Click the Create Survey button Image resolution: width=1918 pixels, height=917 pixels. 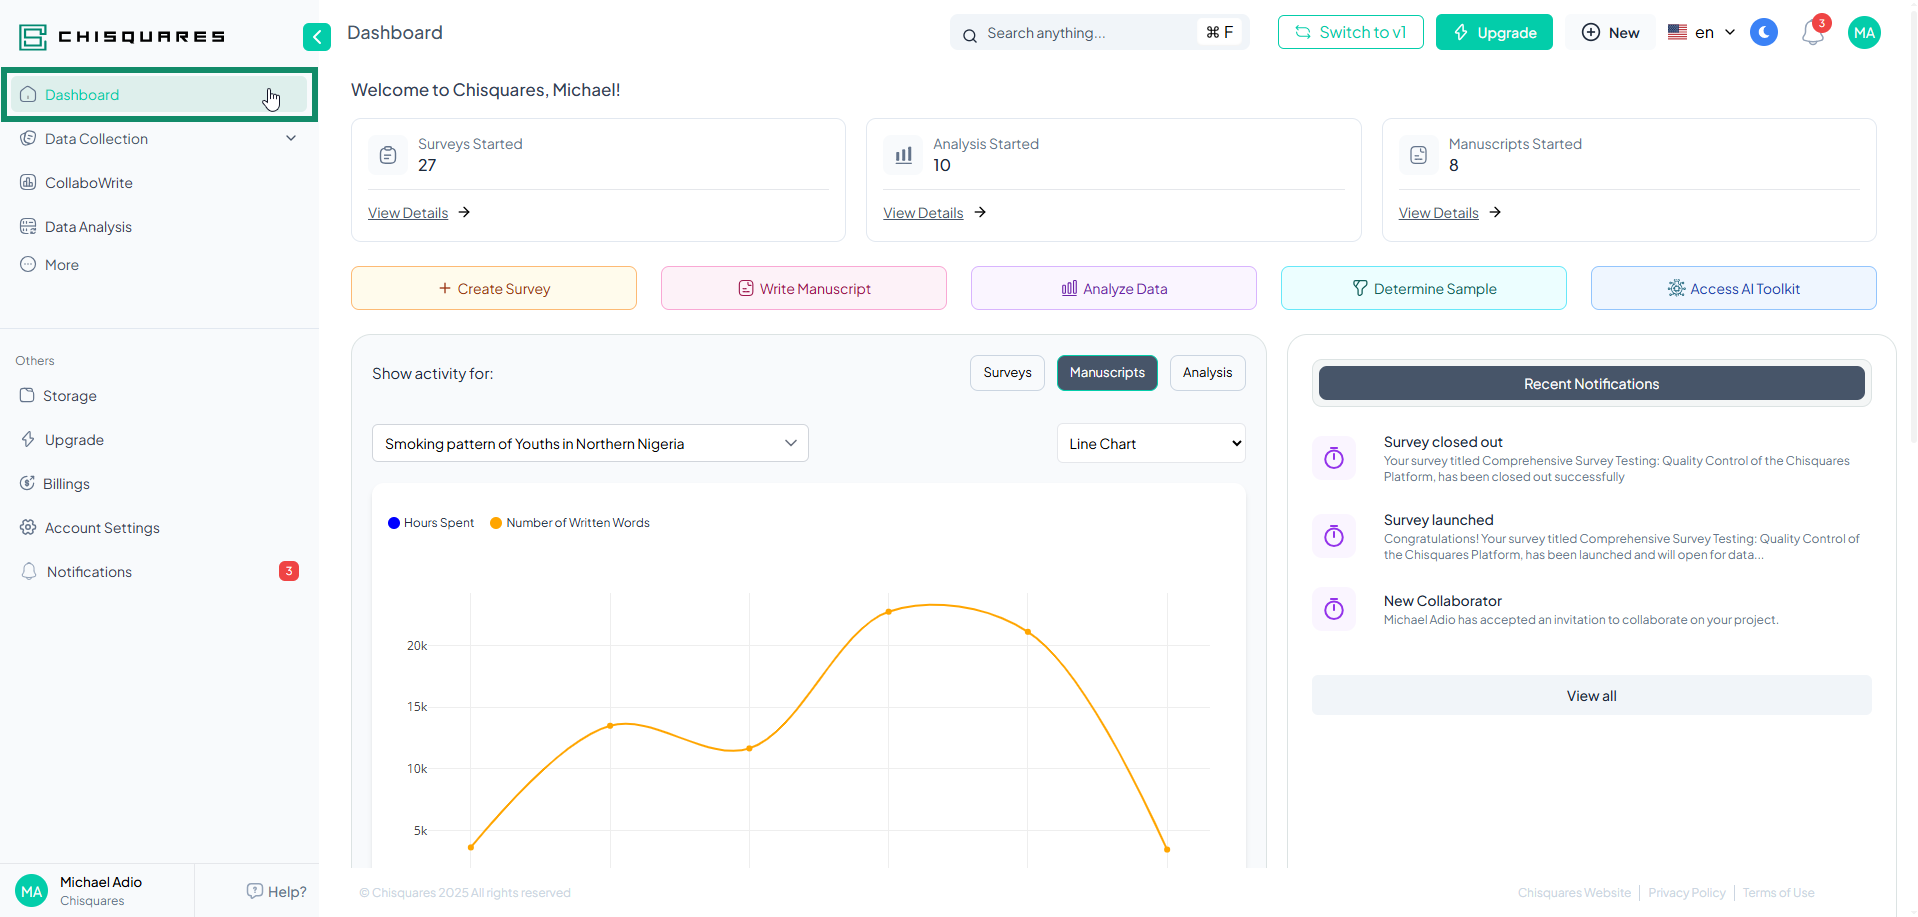coord(493,289)
